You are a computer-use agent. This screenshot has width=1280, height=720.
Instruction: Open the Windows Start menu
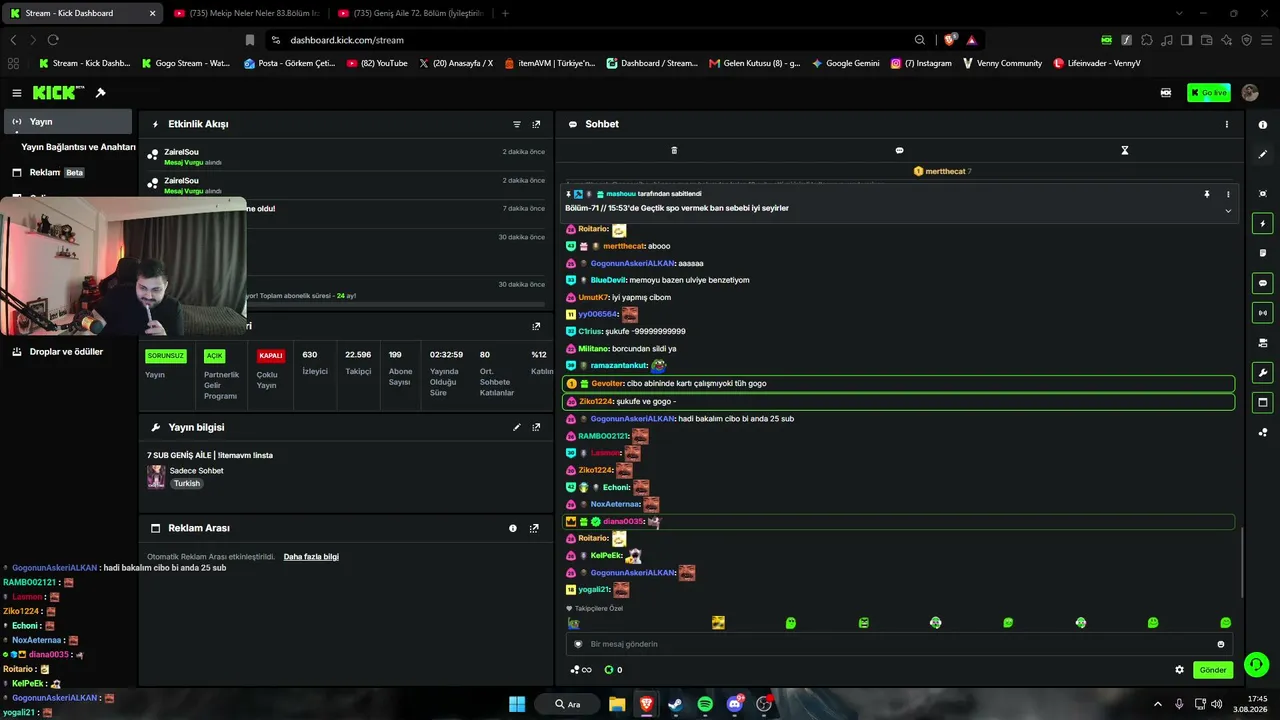point(517,704)
